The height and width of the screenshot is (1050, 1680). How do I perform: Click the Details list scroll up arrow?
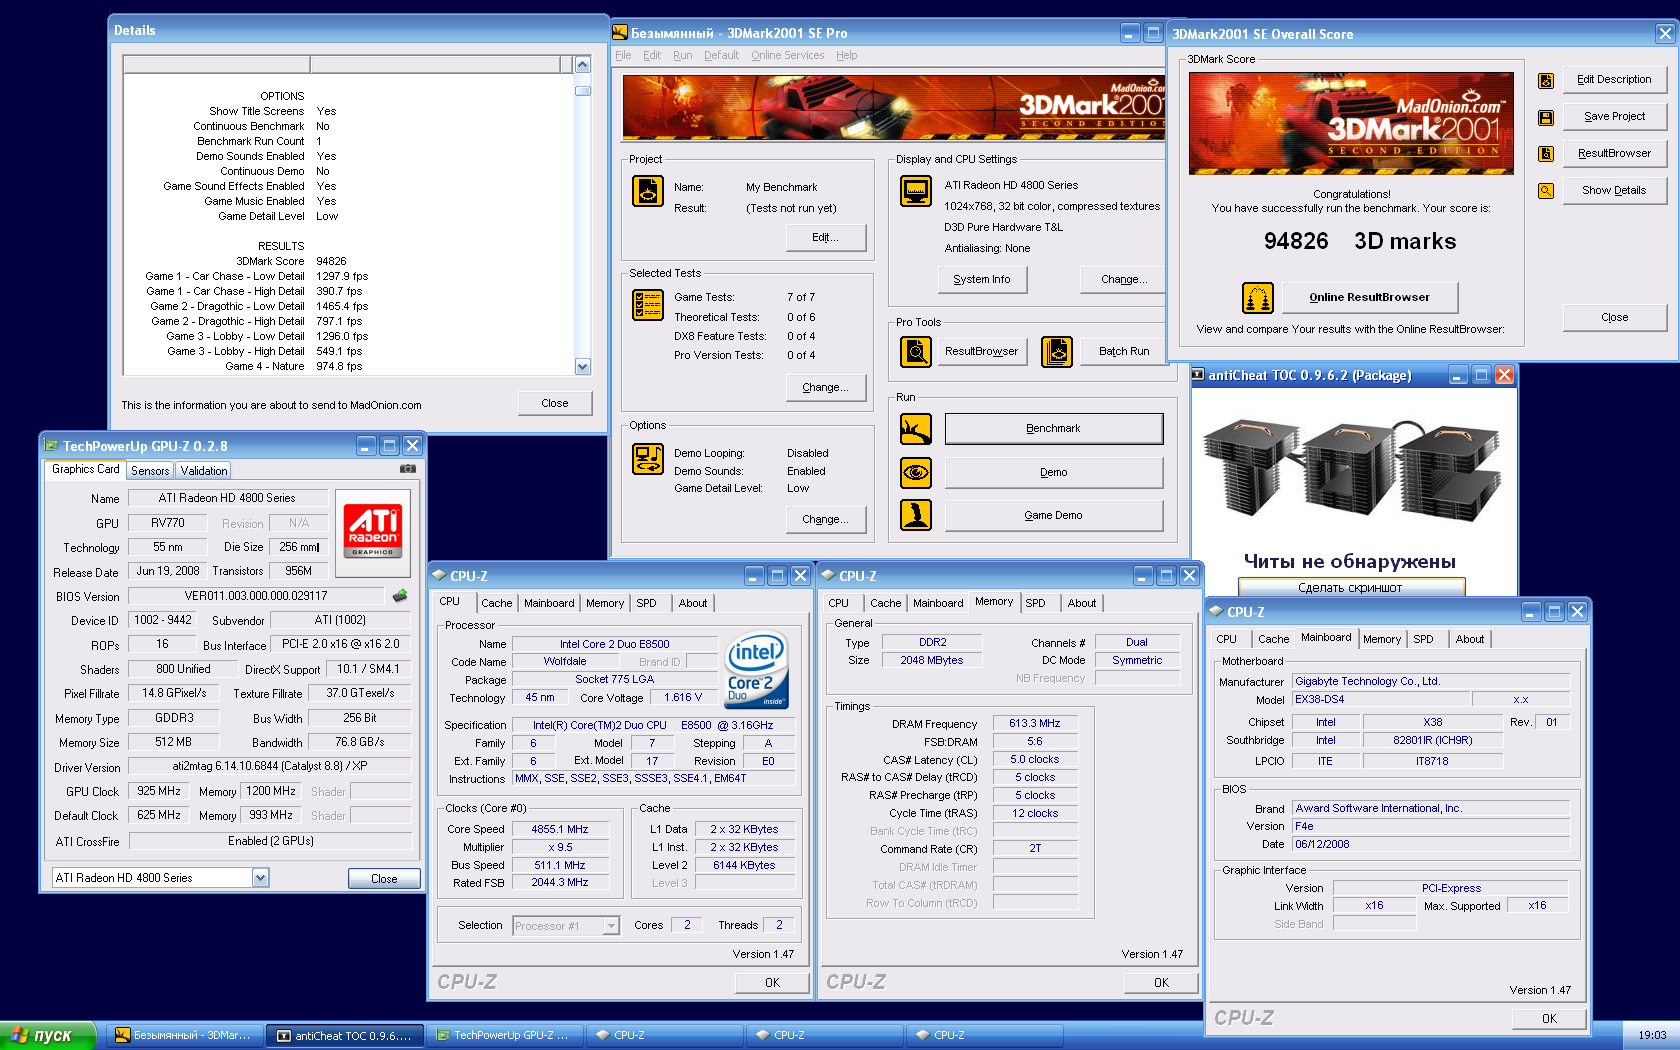point(583,65)
